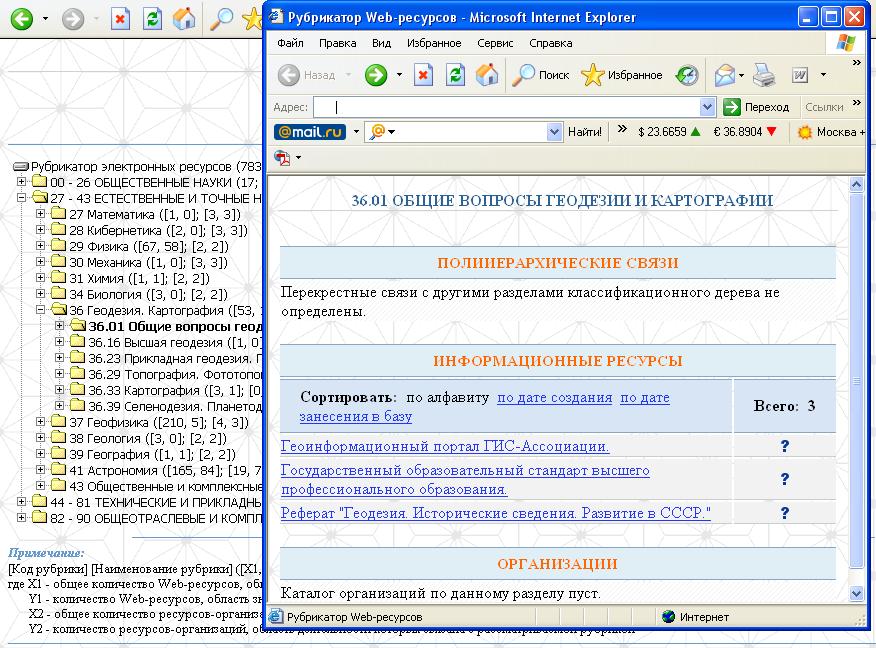Collapse the 36 Геодезия. Картография node

coord(40,309)
